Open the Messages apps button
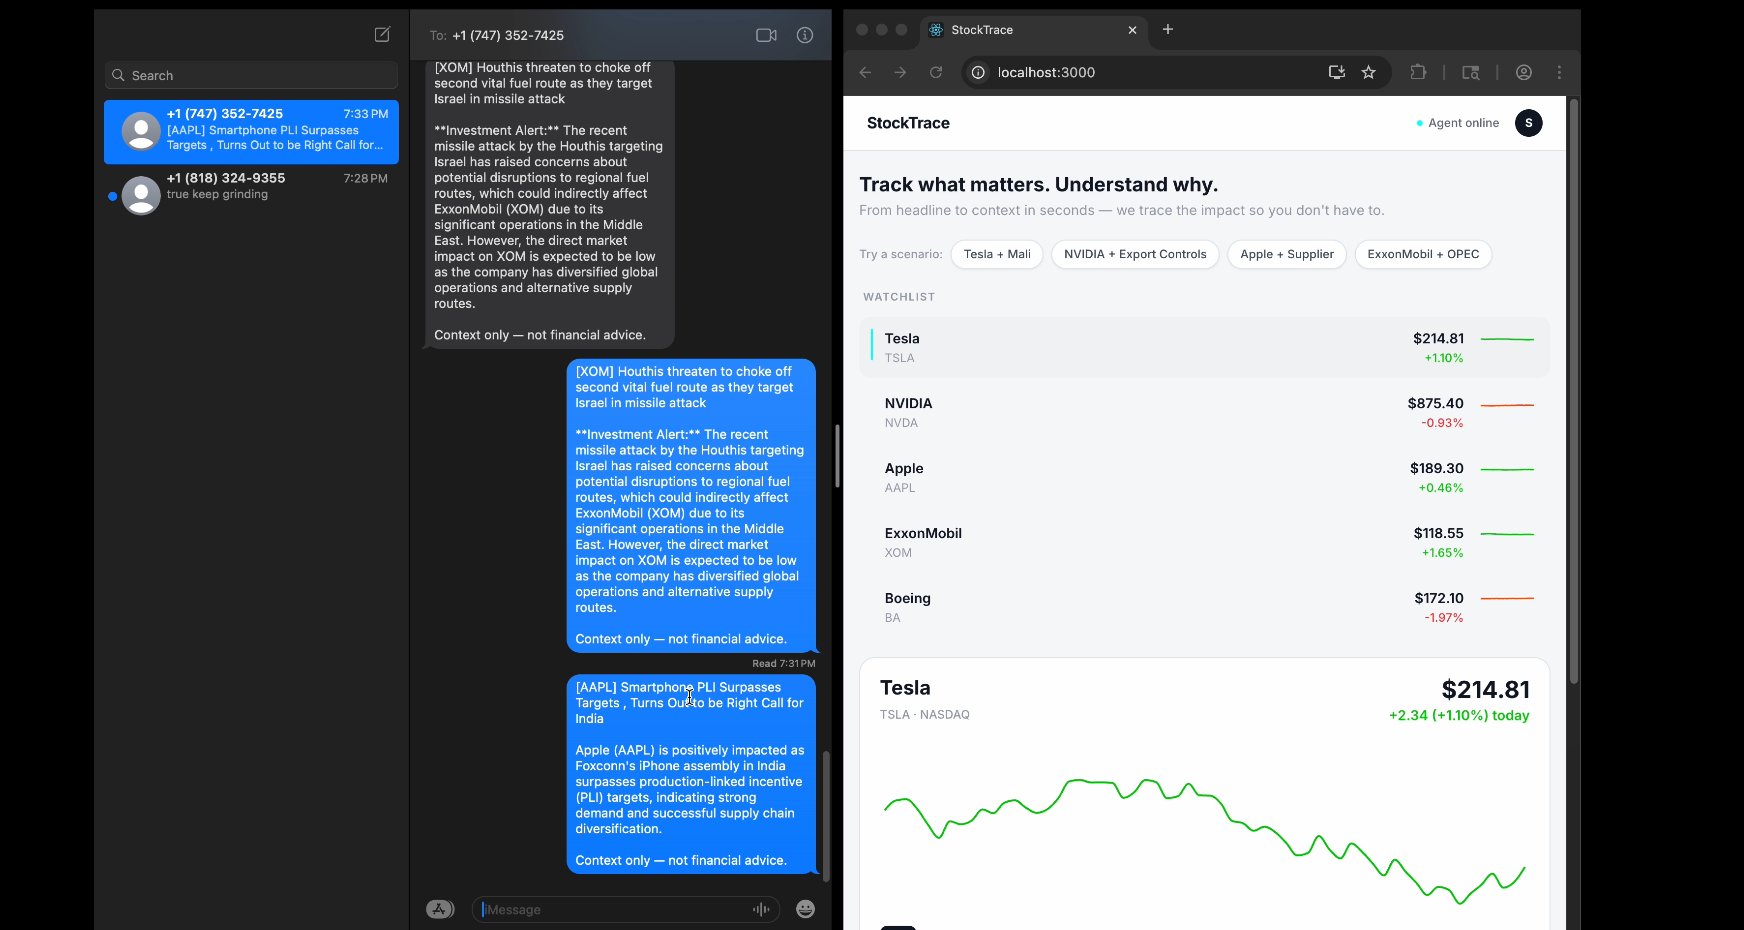 click(x=440, y=909)
